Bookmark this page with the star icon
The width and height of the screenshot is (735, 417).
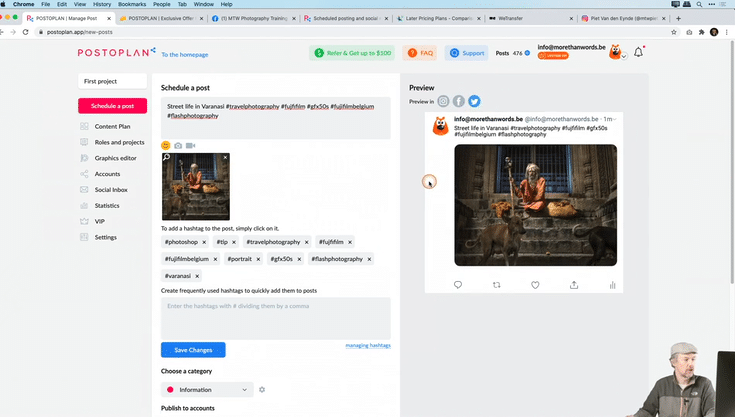click(674, 32)
